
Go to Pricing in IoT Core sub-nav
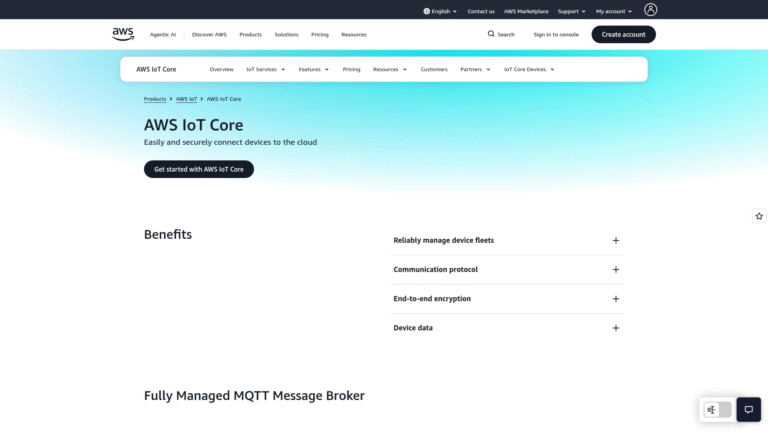[x=351, y=70]
